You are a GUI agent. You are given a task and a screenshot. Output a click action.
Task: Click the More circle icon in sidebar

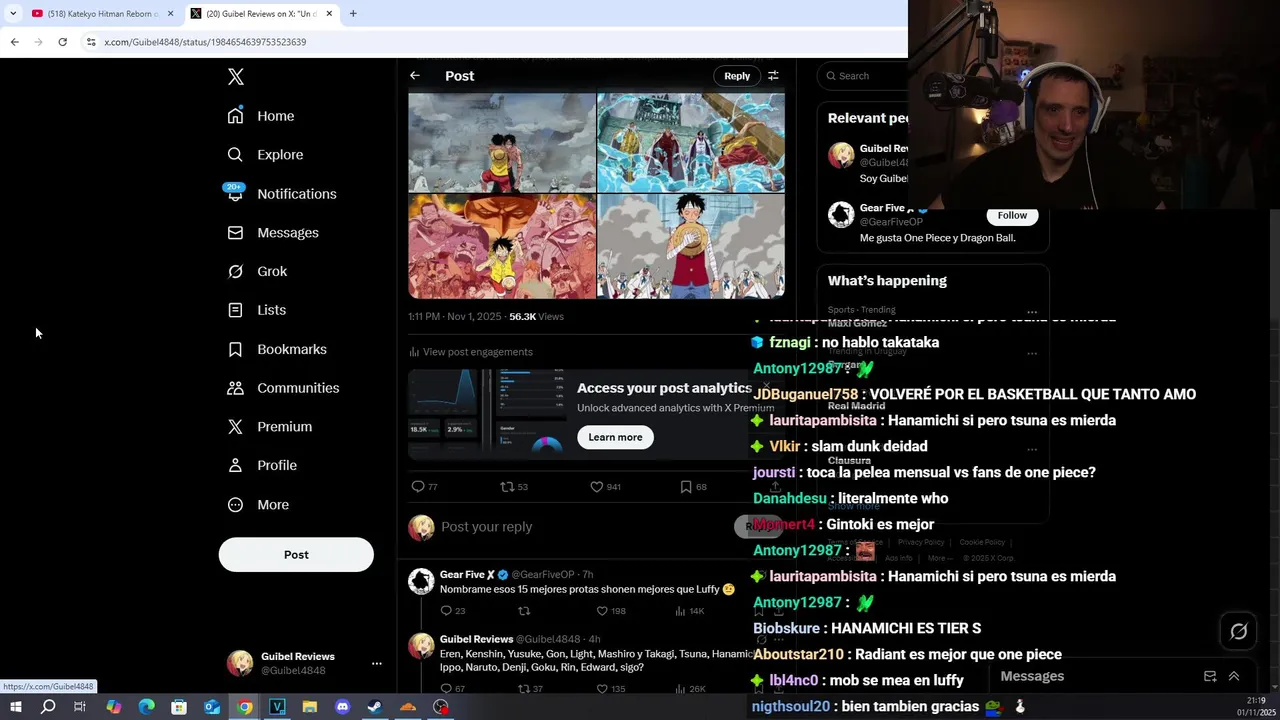tap(235, 505)
